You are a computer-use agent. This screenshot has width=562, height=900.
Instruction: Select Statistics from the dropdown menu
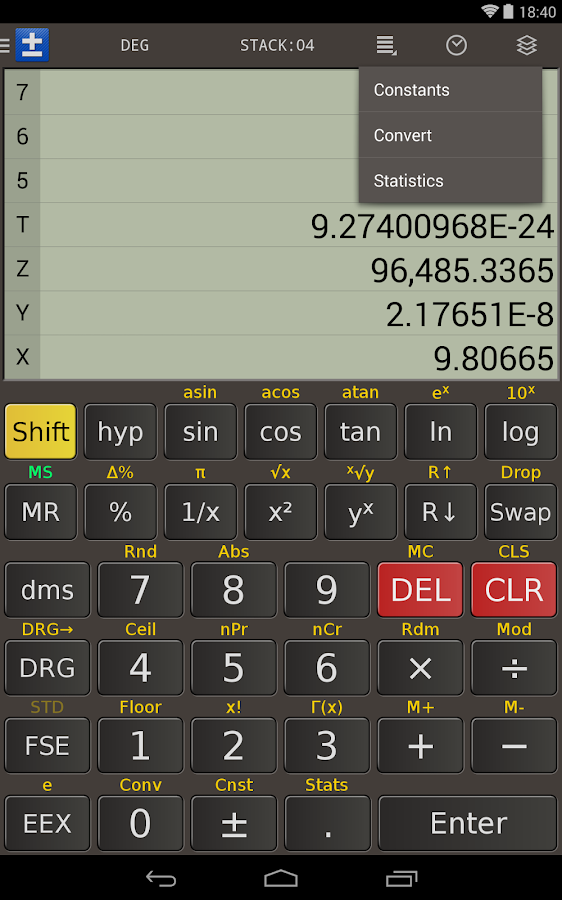(451, 181)
